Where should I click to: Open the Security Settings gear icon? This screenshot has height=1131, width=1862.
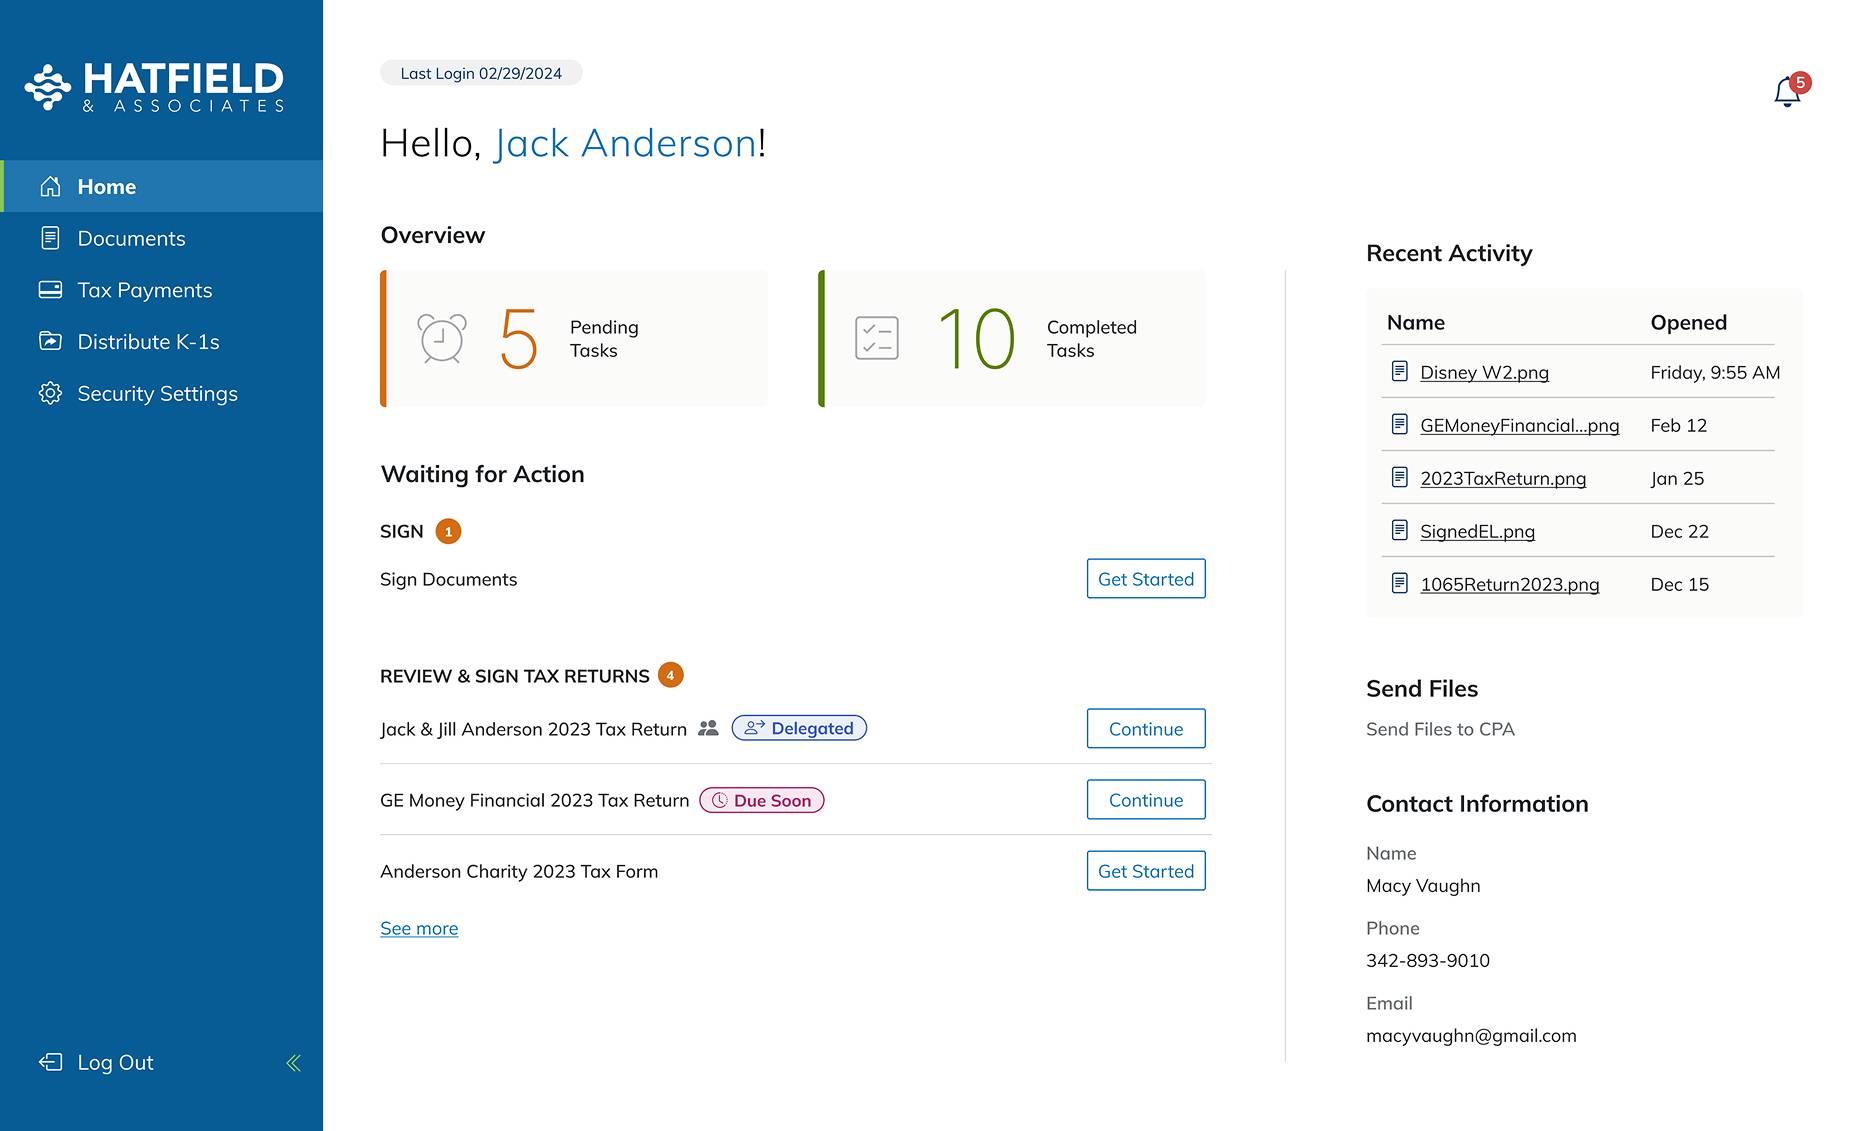tap(51, 393)
